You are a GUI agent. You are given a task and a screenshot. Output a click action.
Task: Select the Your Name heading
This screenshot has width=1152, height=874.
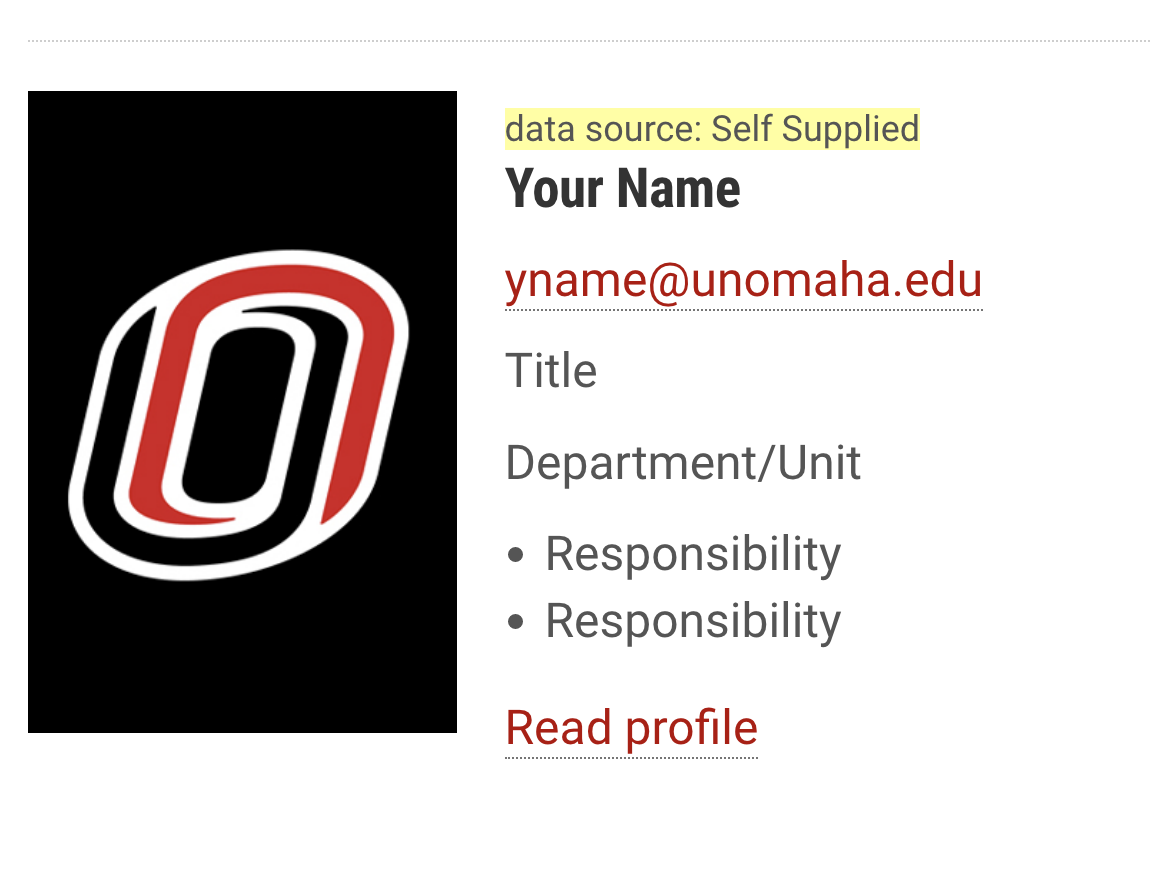[x=622, y=188]
